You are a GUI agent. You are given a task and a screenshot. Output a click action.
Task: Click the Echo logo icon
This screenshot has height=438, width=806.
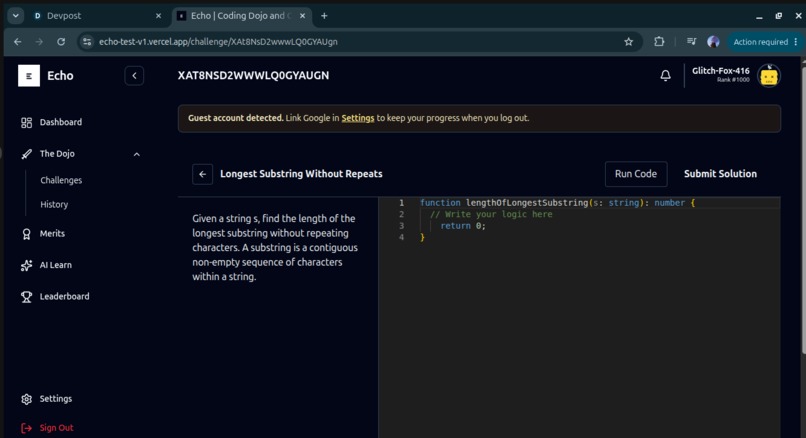(29, 76)
